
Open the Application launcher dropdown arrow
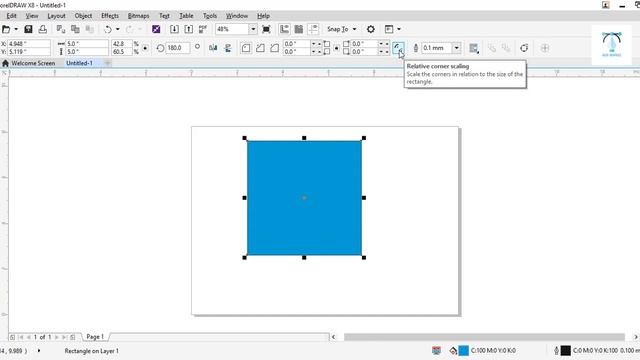(x=399, y=29)
